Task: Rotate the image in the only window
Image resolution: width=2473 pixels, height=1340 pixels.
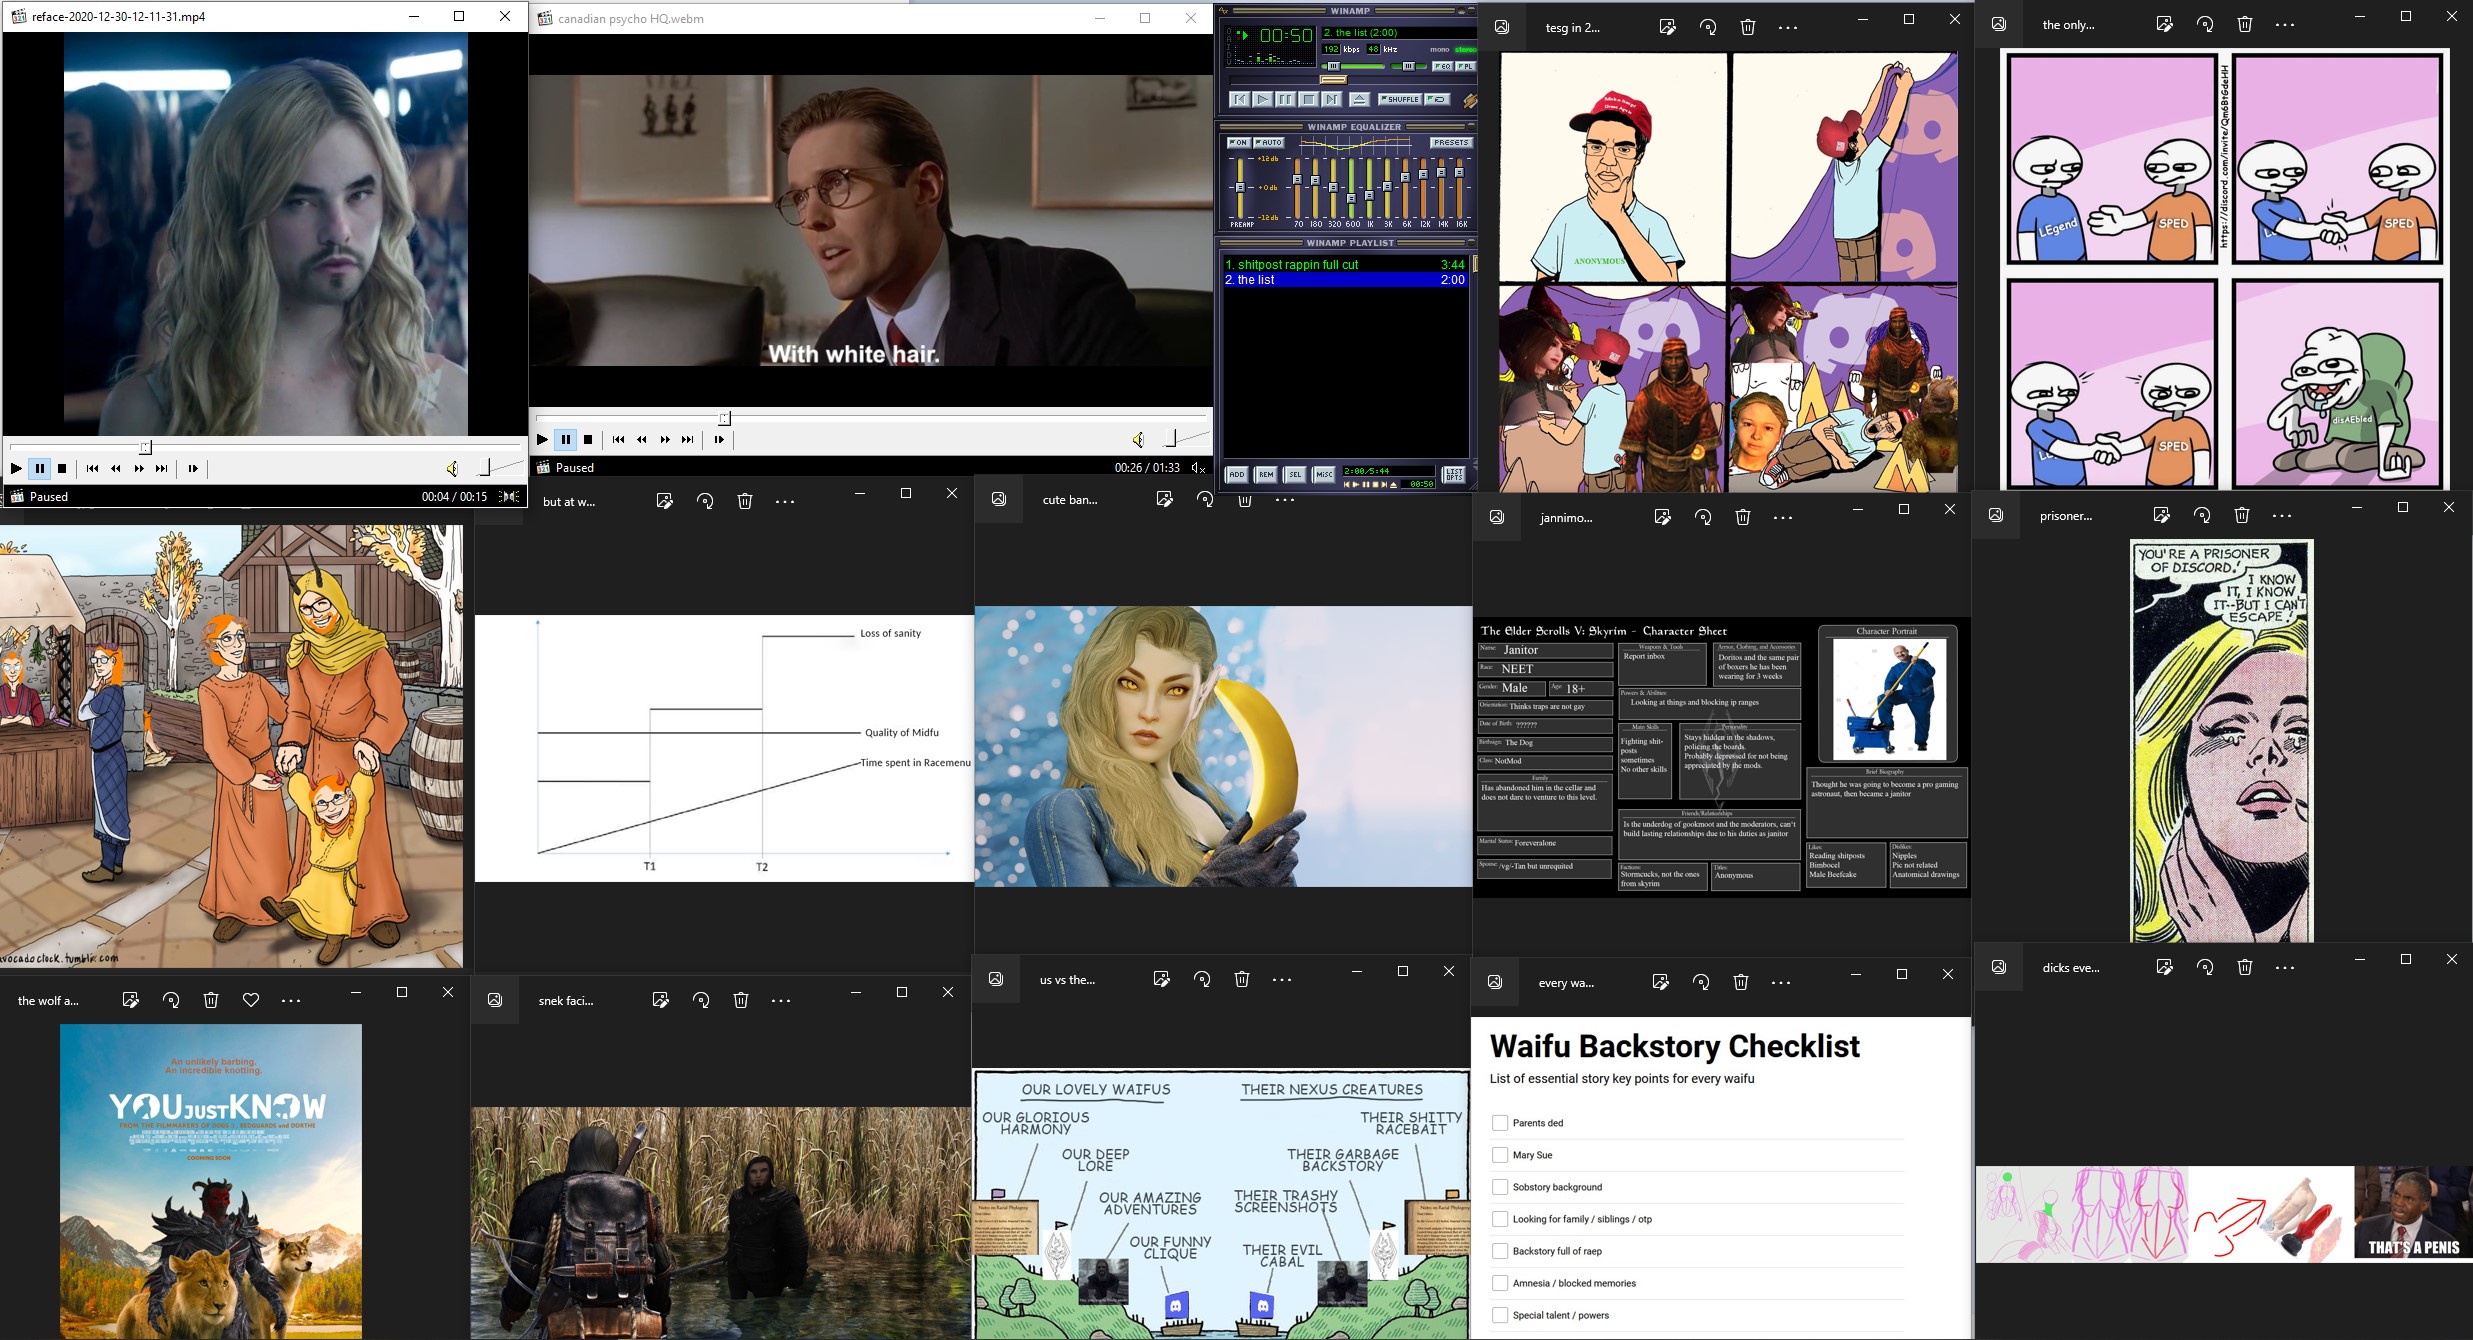Action: [x=2205, y=24]
